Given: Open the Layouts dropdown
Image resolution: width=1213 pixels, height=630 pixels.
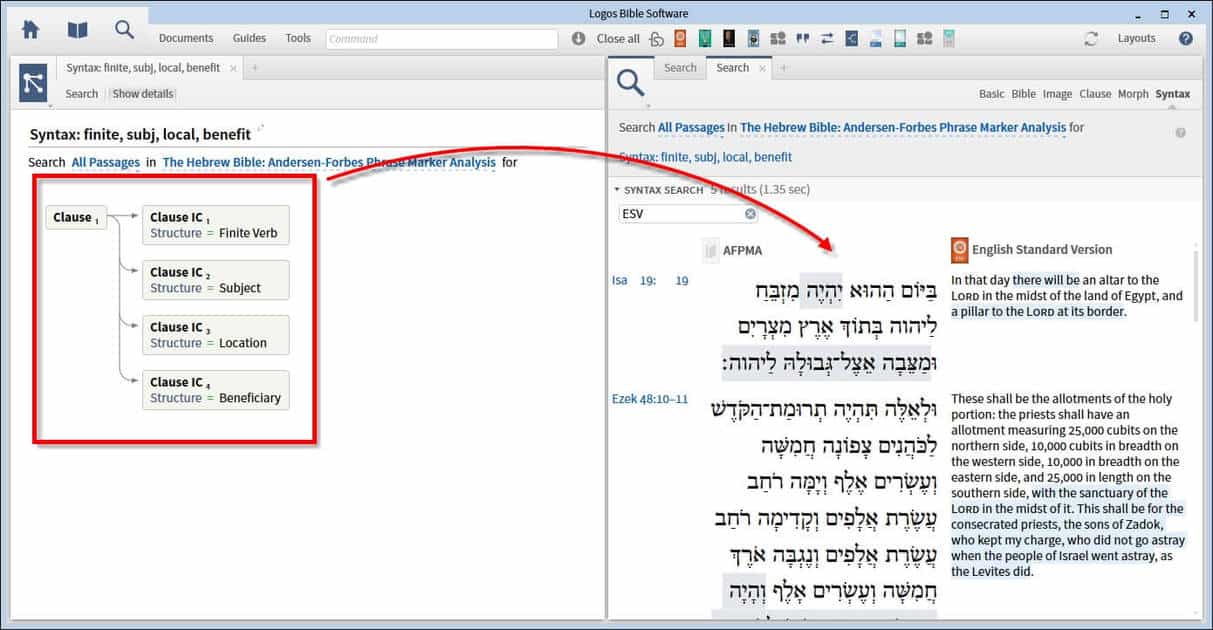Looking at the screenshot, I should (1136, 39).
